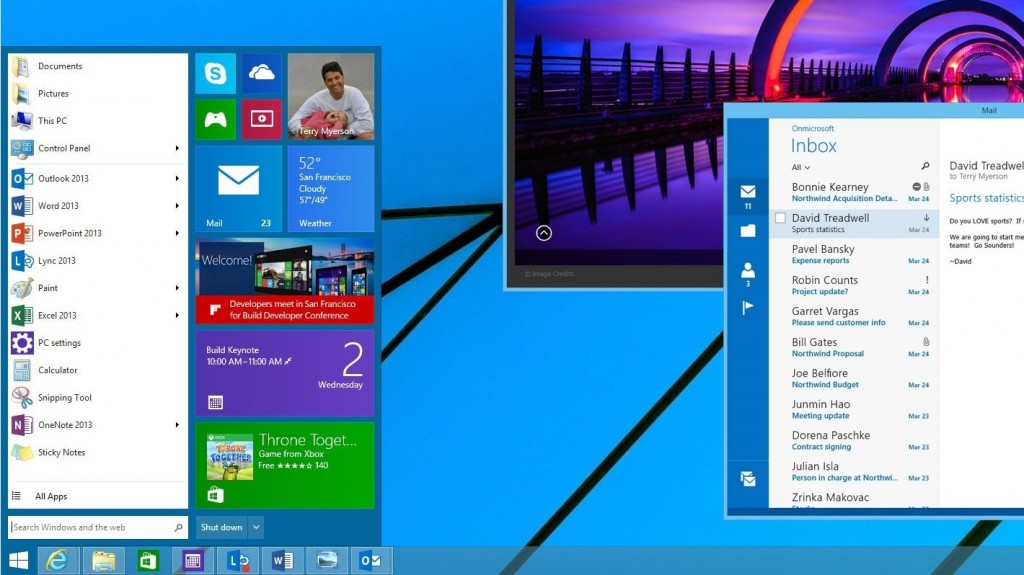Tick the checkbox beside David Treadwell

coord(780,218)
